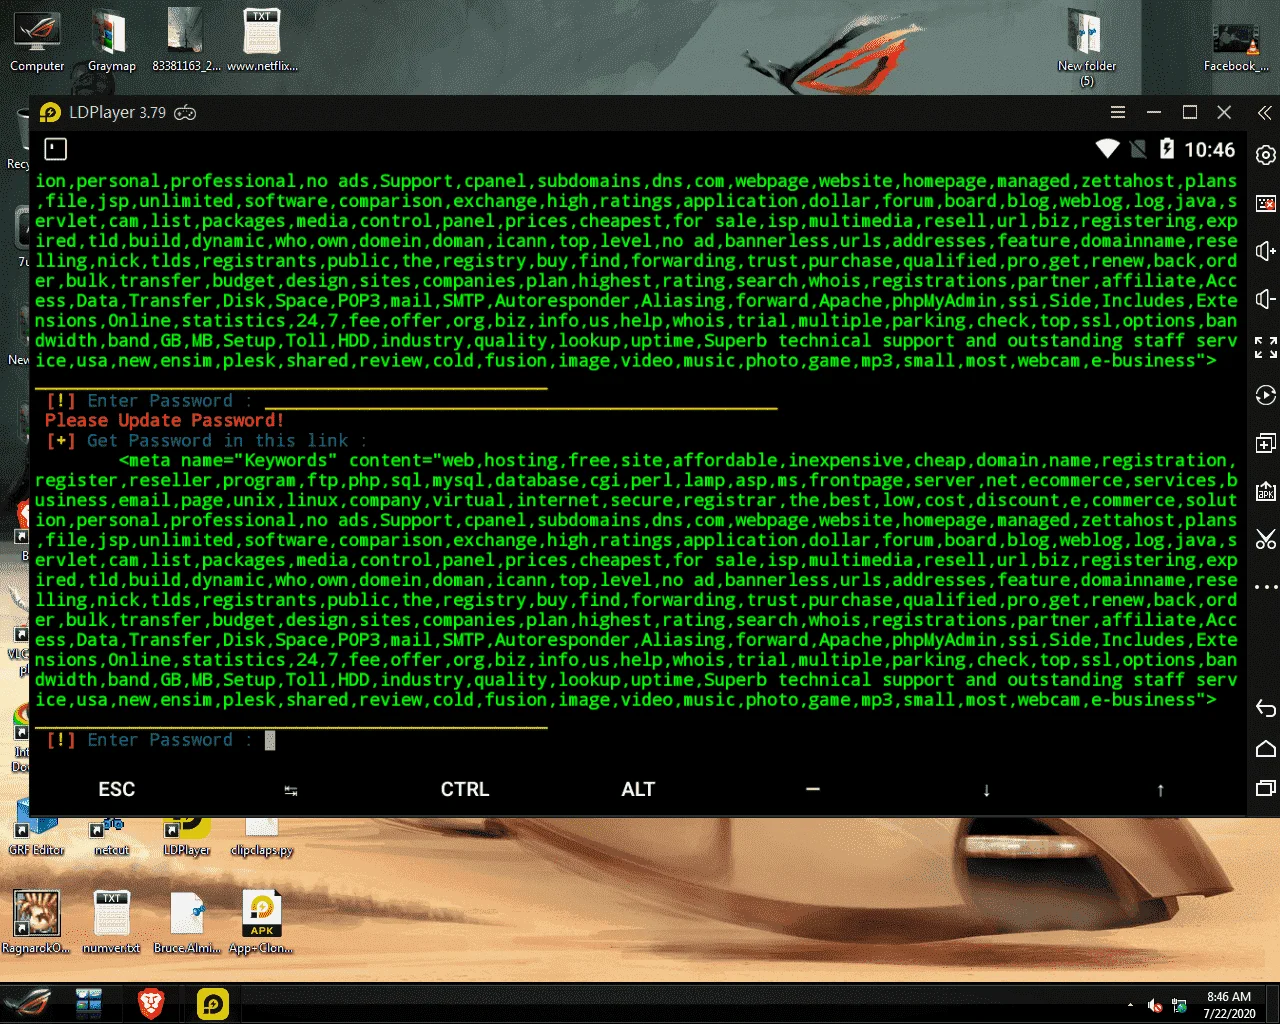Click the 'Please Update Password!' message

point(164,421)
